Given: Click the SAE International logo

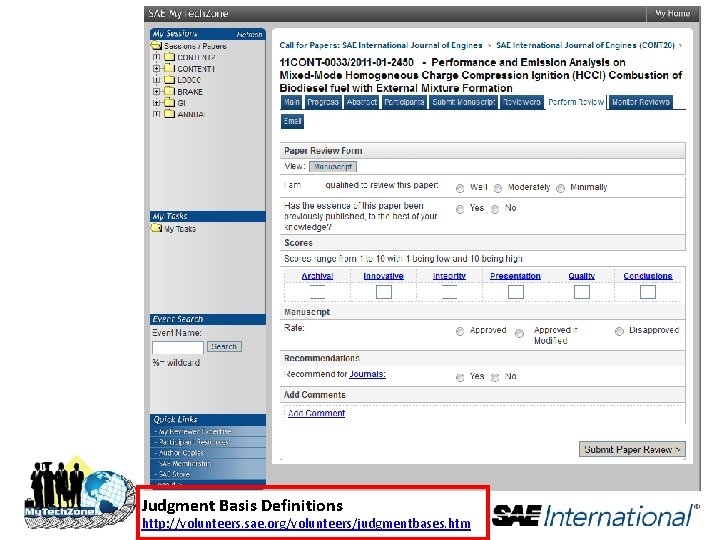Looking at the screenshot, I should tap(596, 515).
